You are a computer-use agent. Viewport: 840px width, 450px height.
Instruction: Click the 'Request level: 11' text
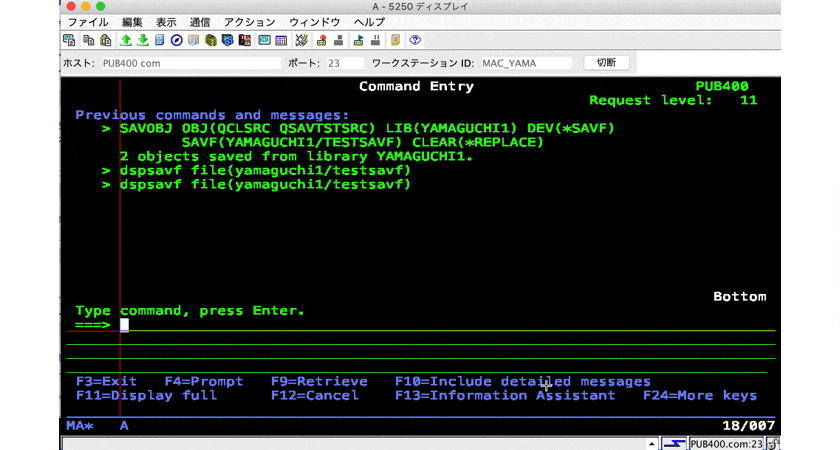click(x=673, y=100)
